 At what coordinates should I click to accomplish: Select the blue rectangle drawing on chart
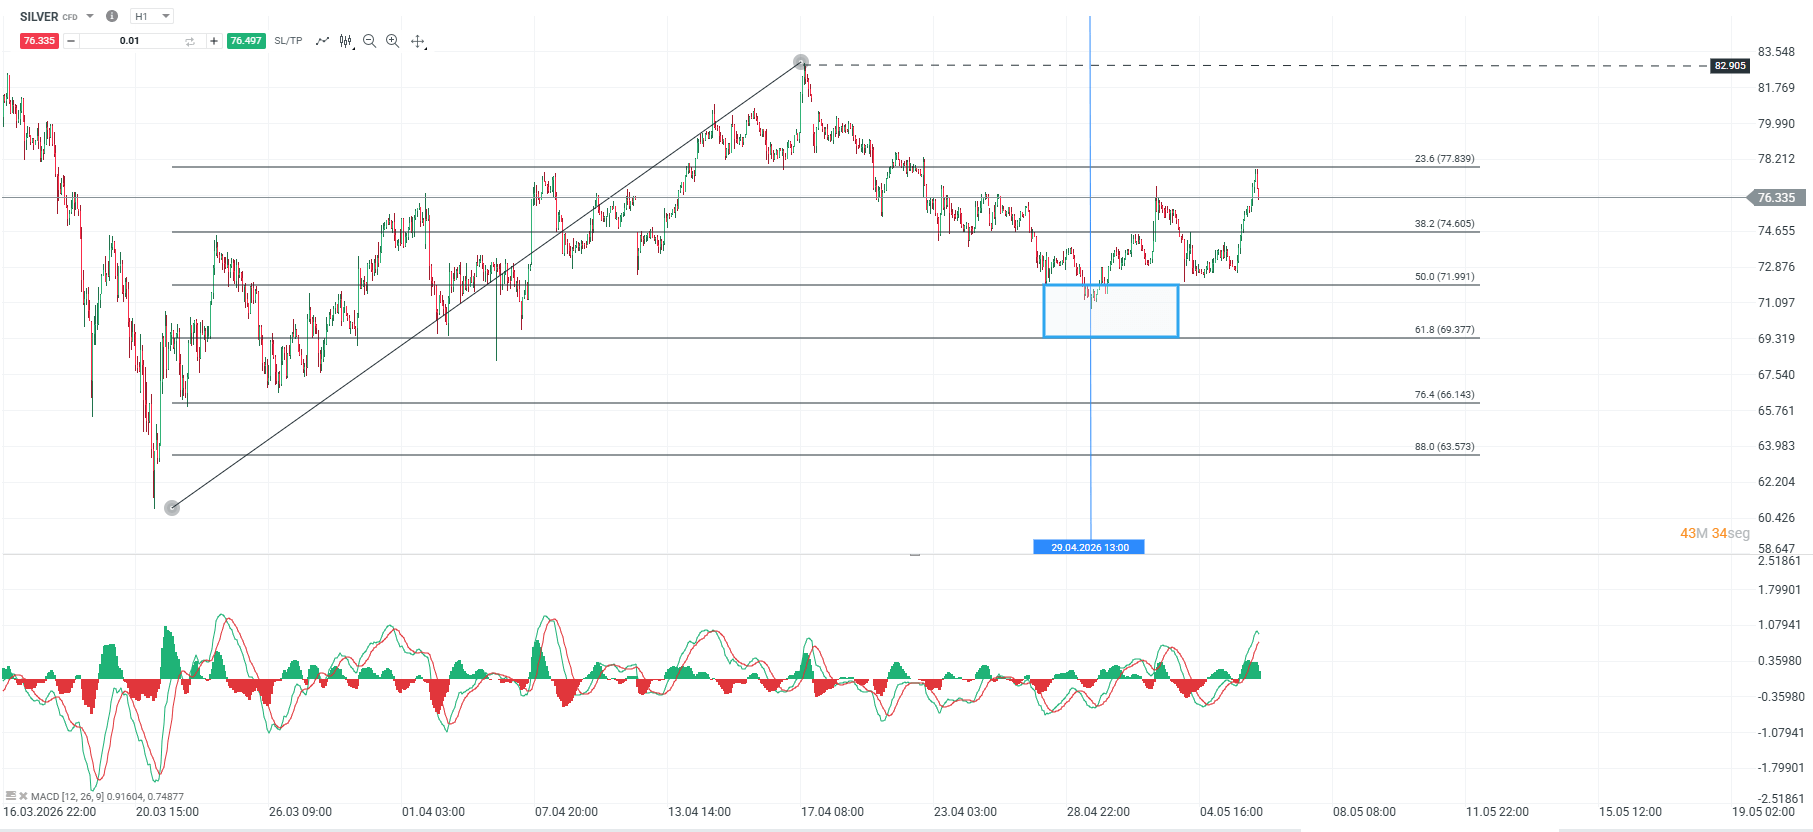(x=1111, y=311)
